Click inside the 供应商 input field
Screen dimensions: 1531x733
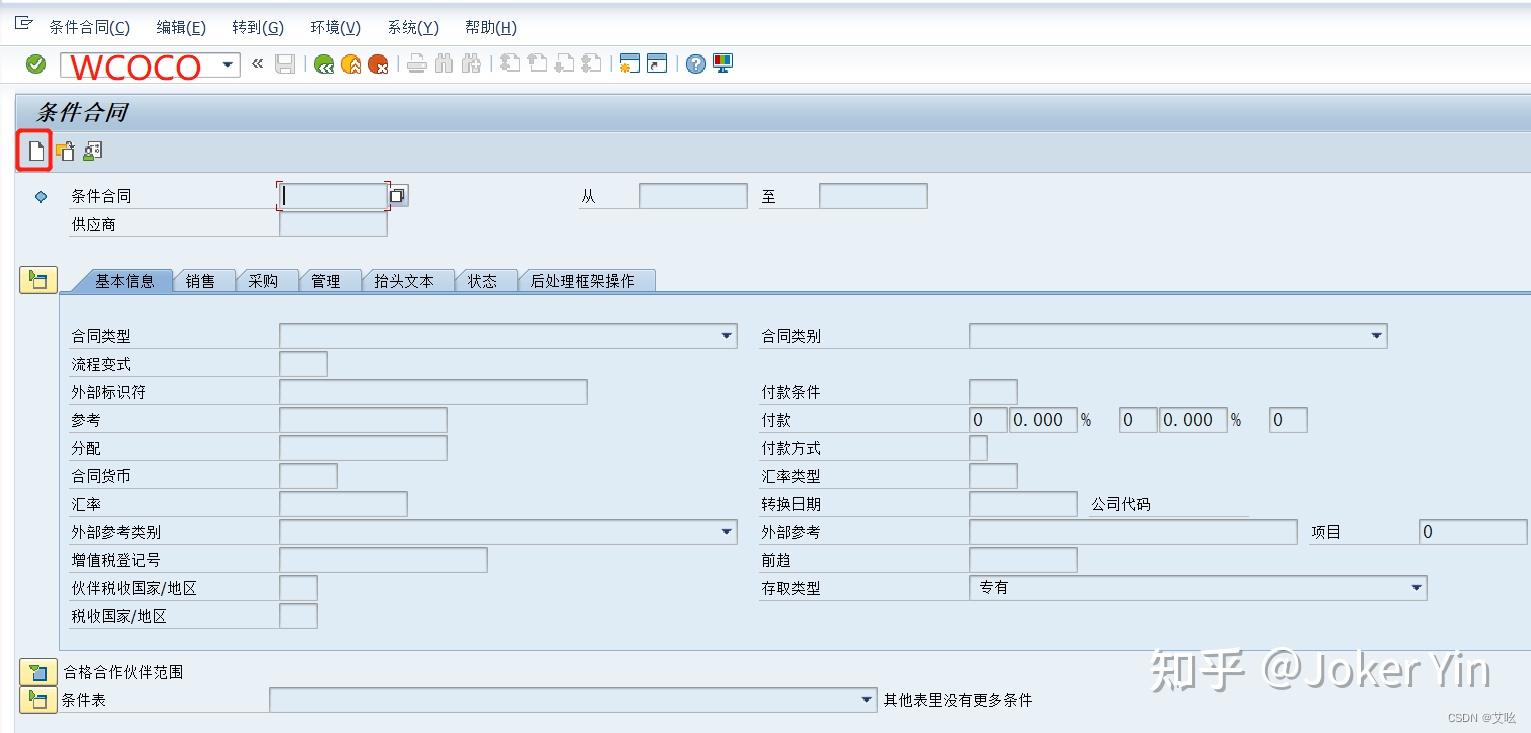point(332,224)
